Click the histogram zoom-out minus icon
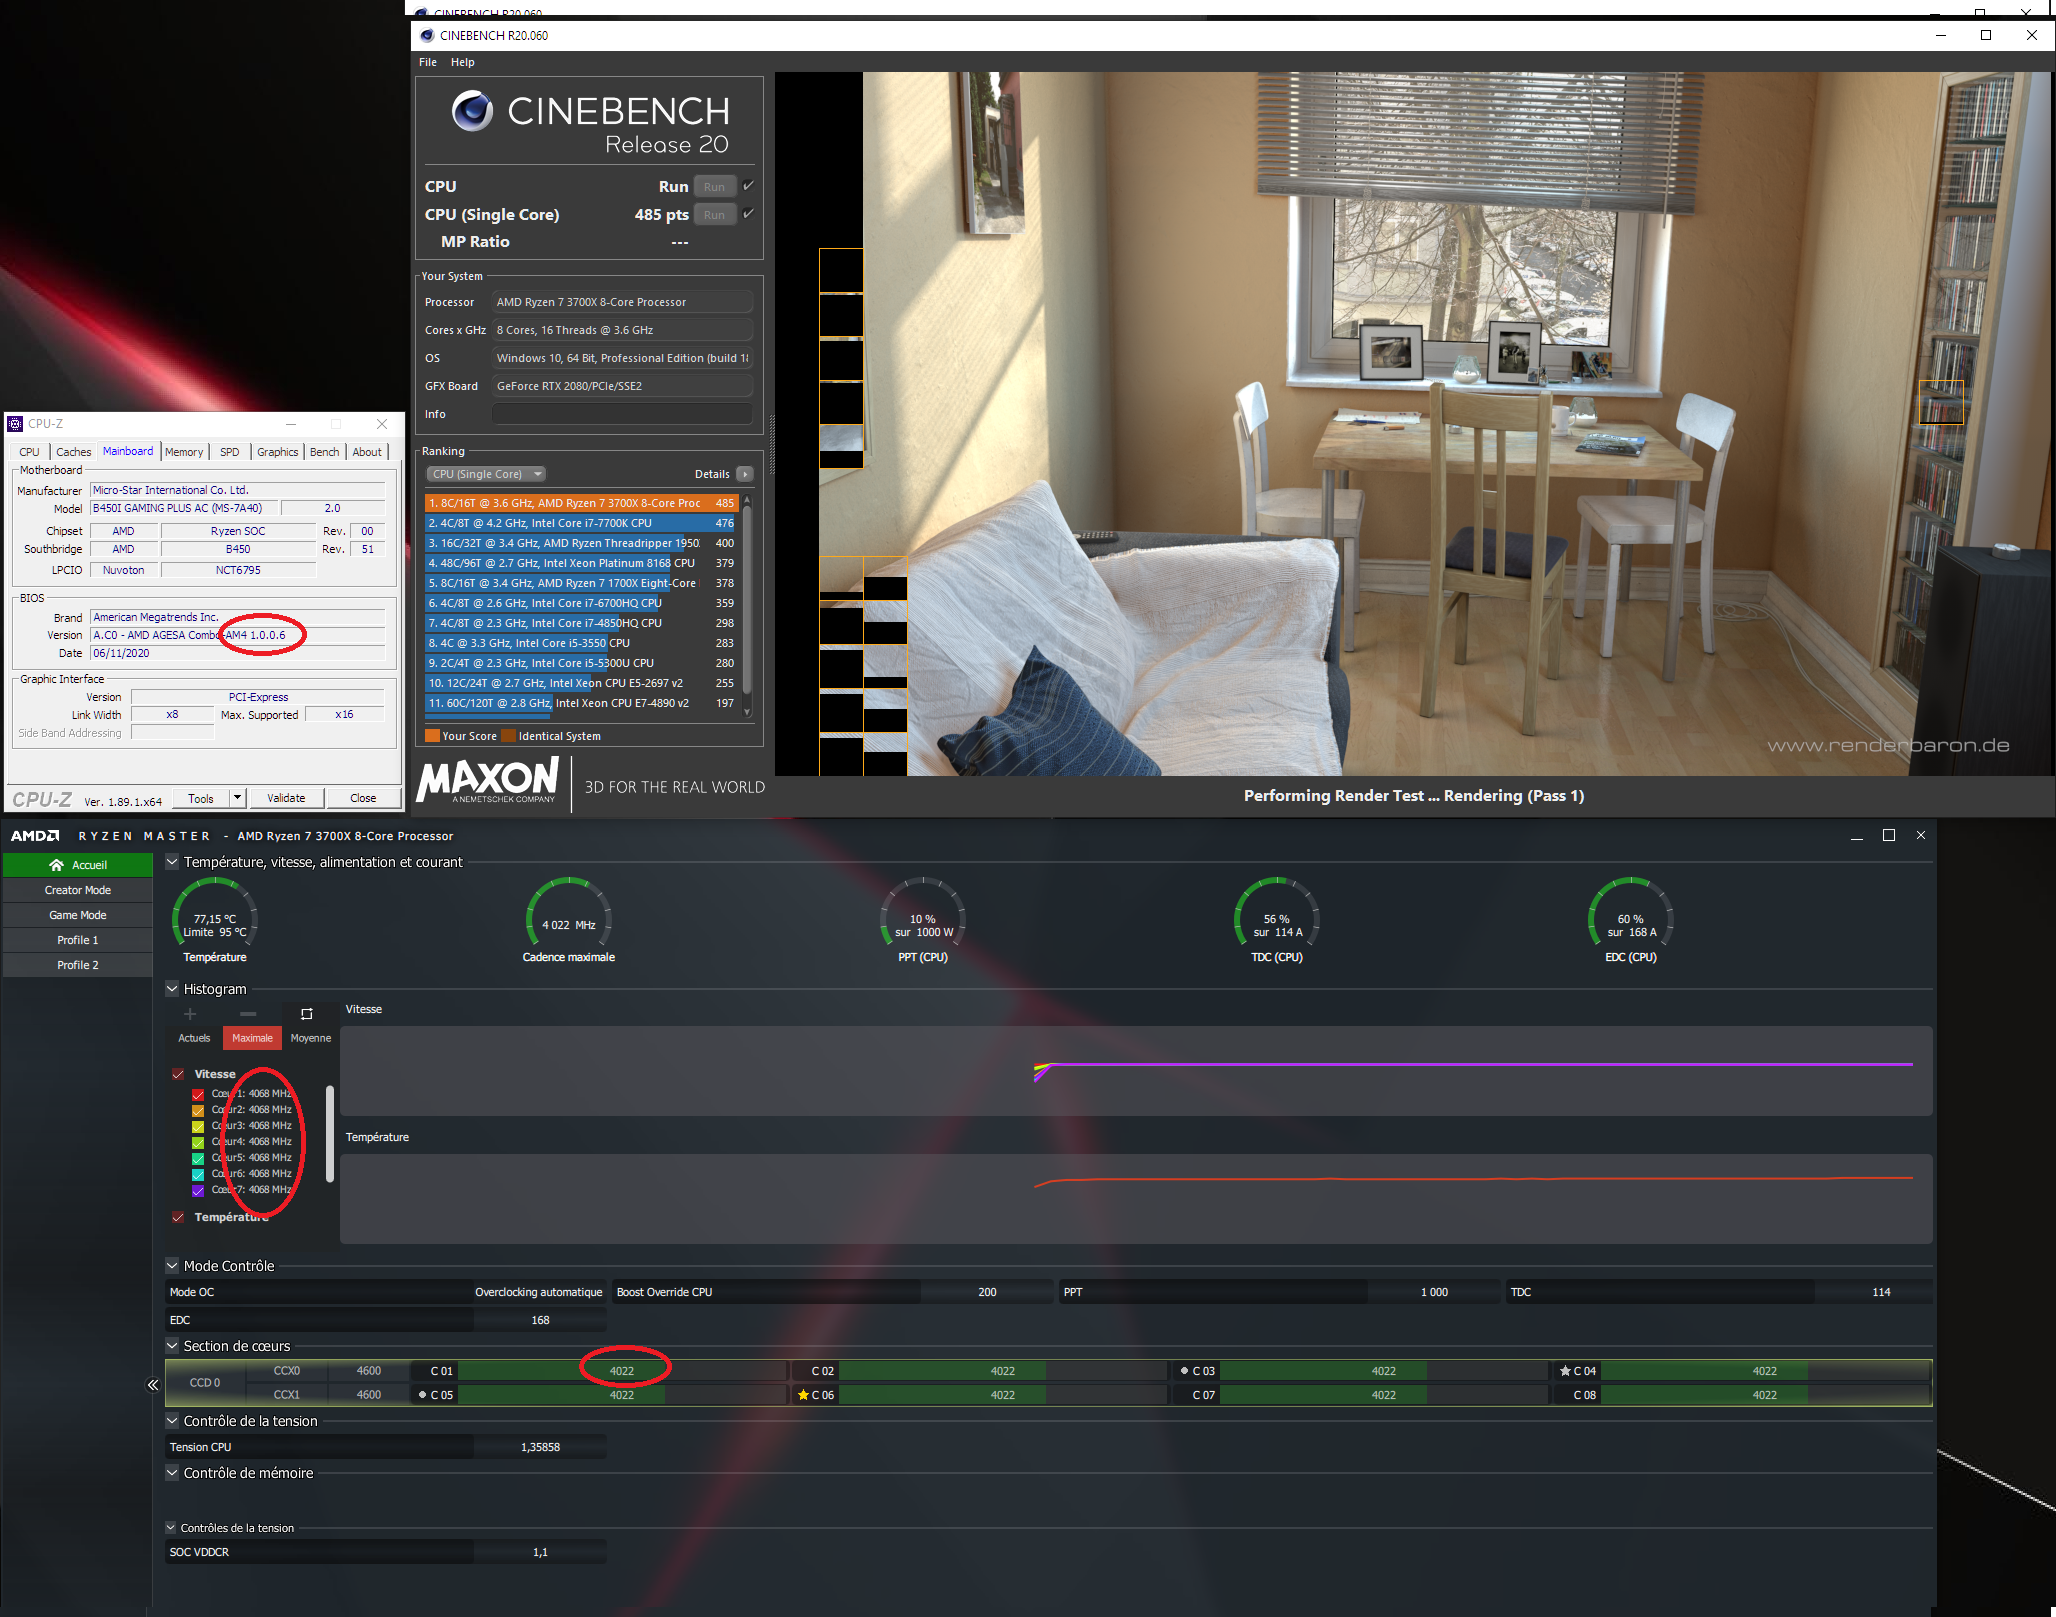 [x=248, y=1014]
